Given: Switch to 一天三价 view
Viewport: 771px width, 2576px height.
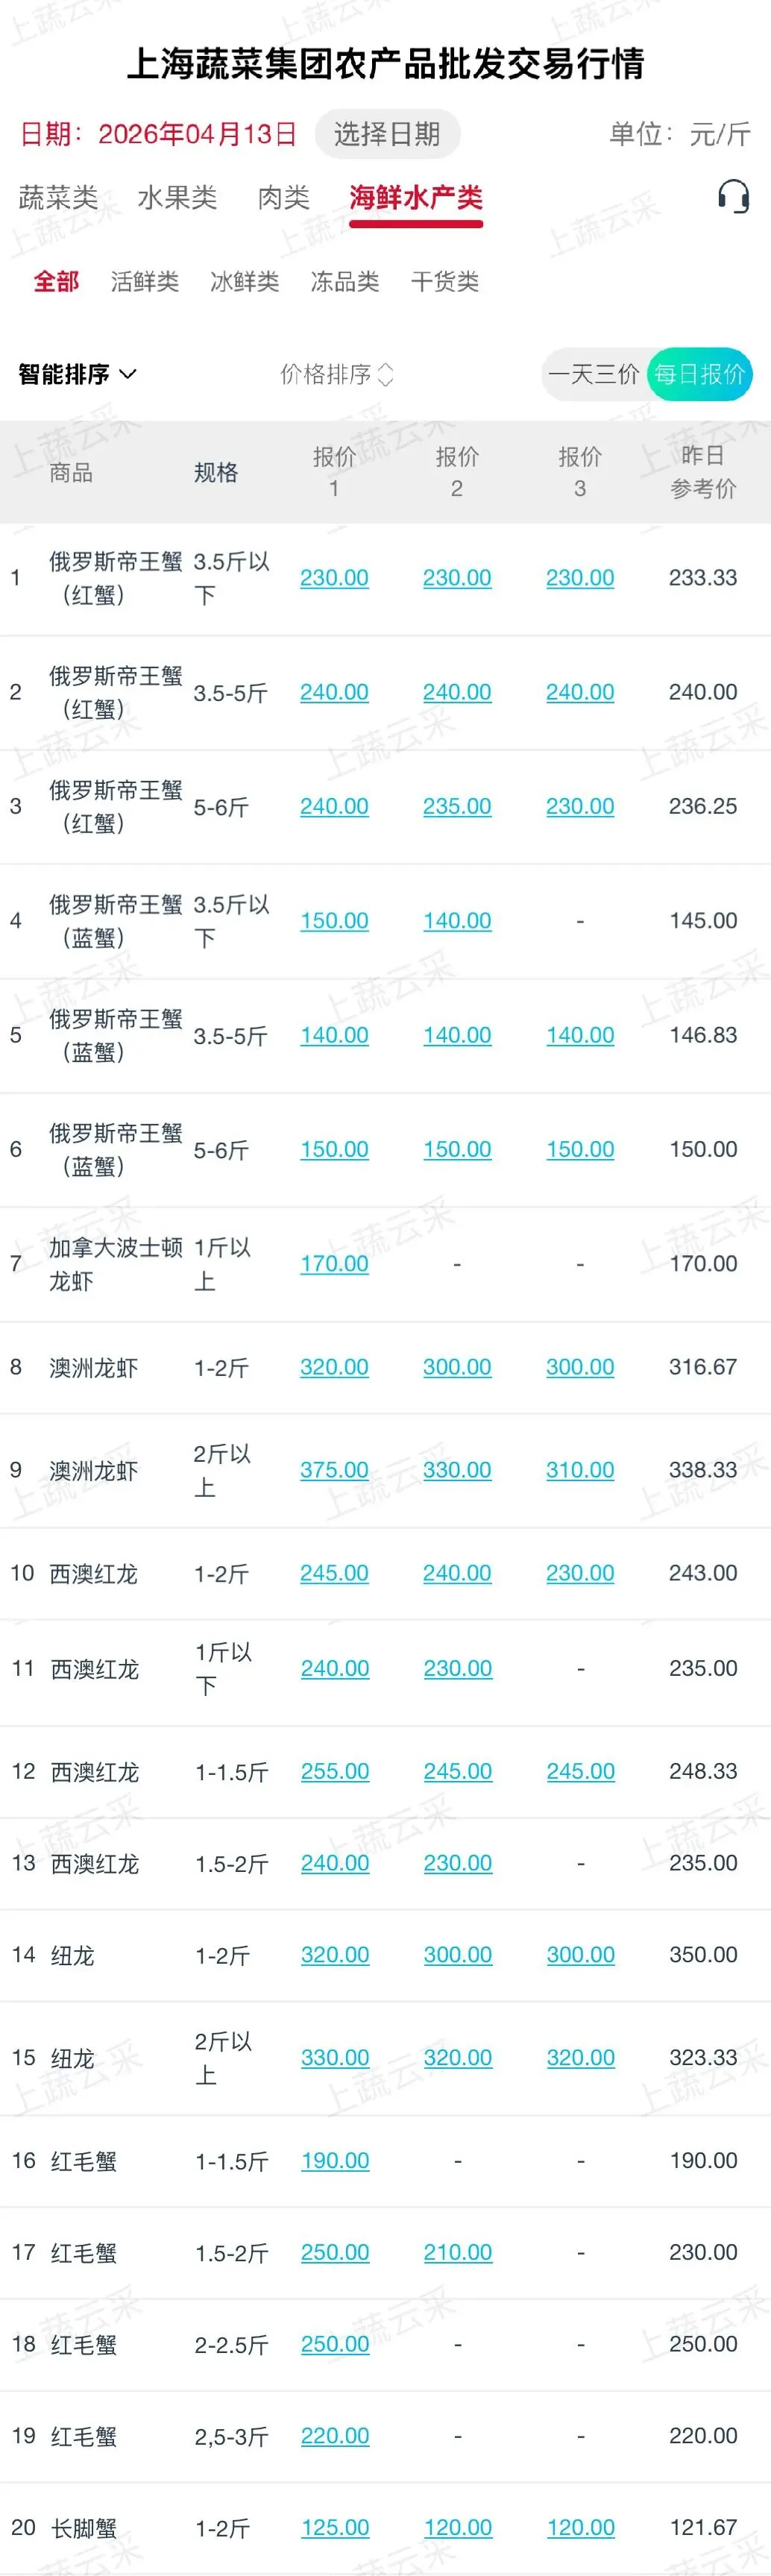Looking at the screenshot, I should pos(593,374).
